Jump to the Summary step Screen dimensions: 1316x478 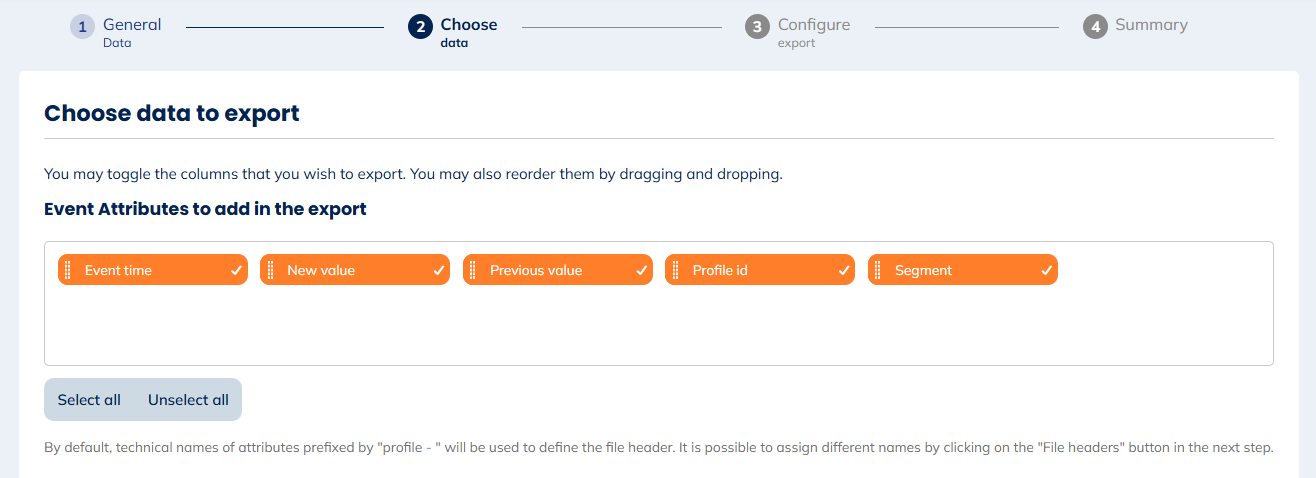1151,25
